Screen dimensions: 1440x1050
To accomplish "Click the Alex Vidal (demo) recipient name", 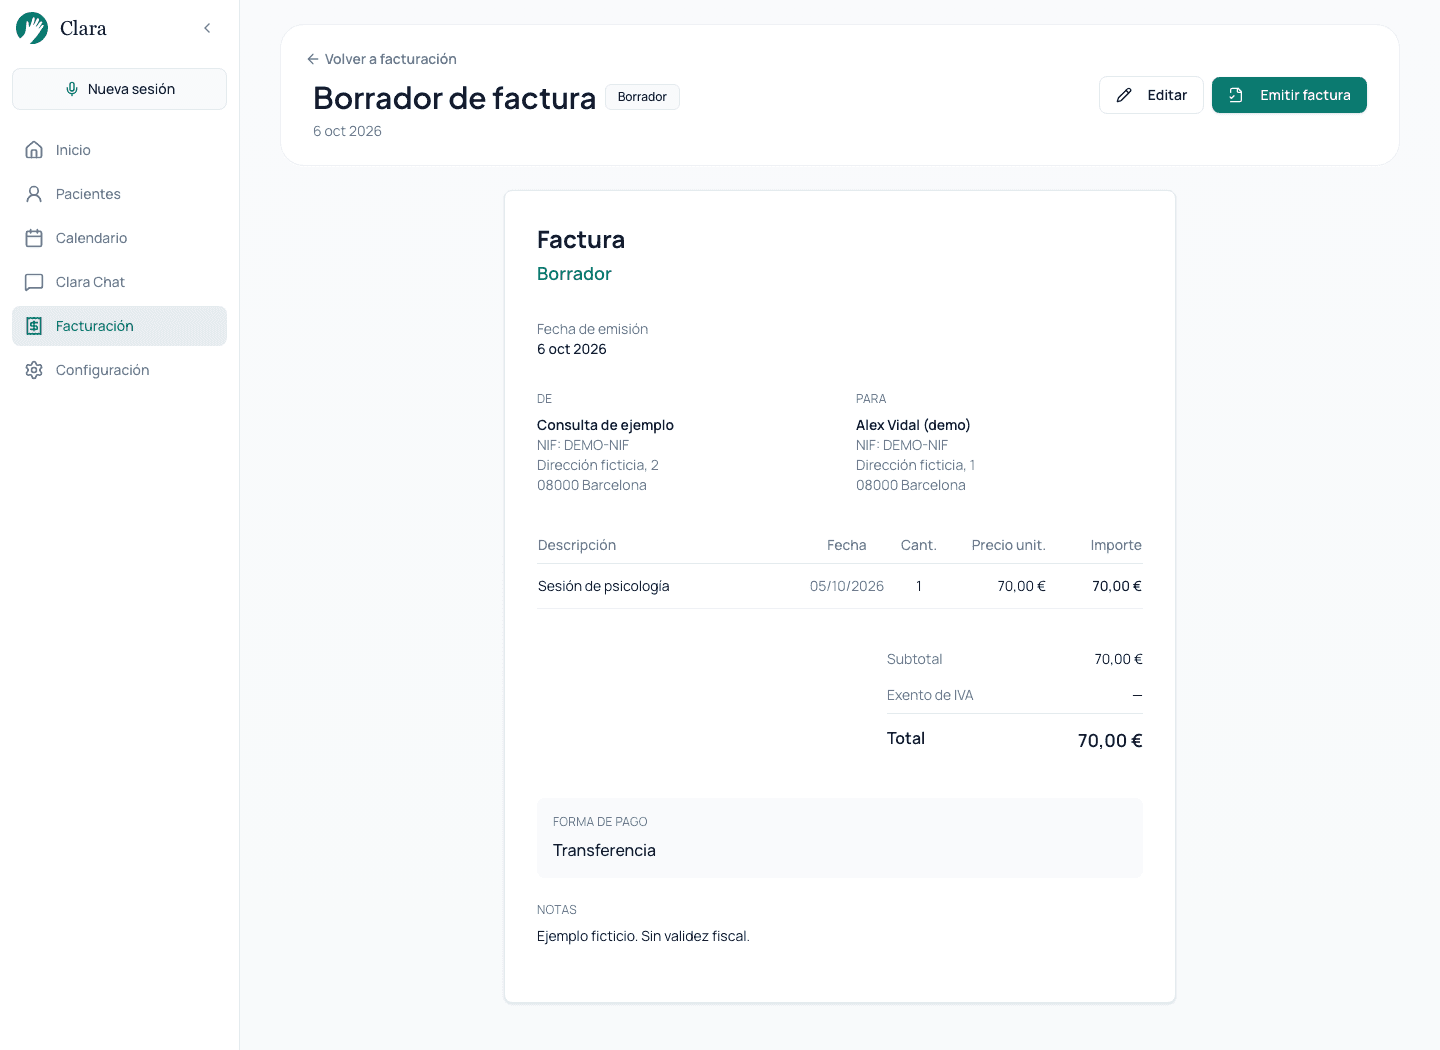I will click(913, 425).
